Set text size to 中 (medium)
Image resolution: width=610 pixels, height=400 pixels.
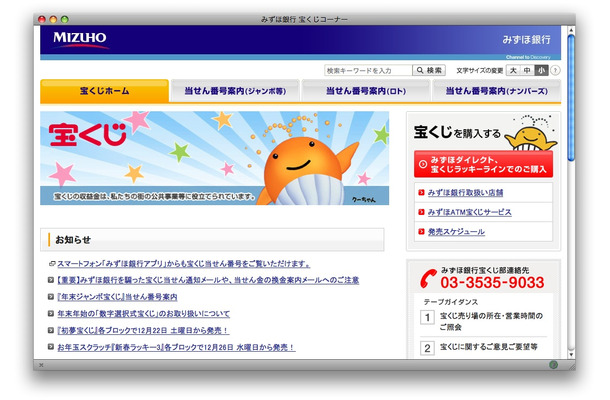click(x=527, y=70)
